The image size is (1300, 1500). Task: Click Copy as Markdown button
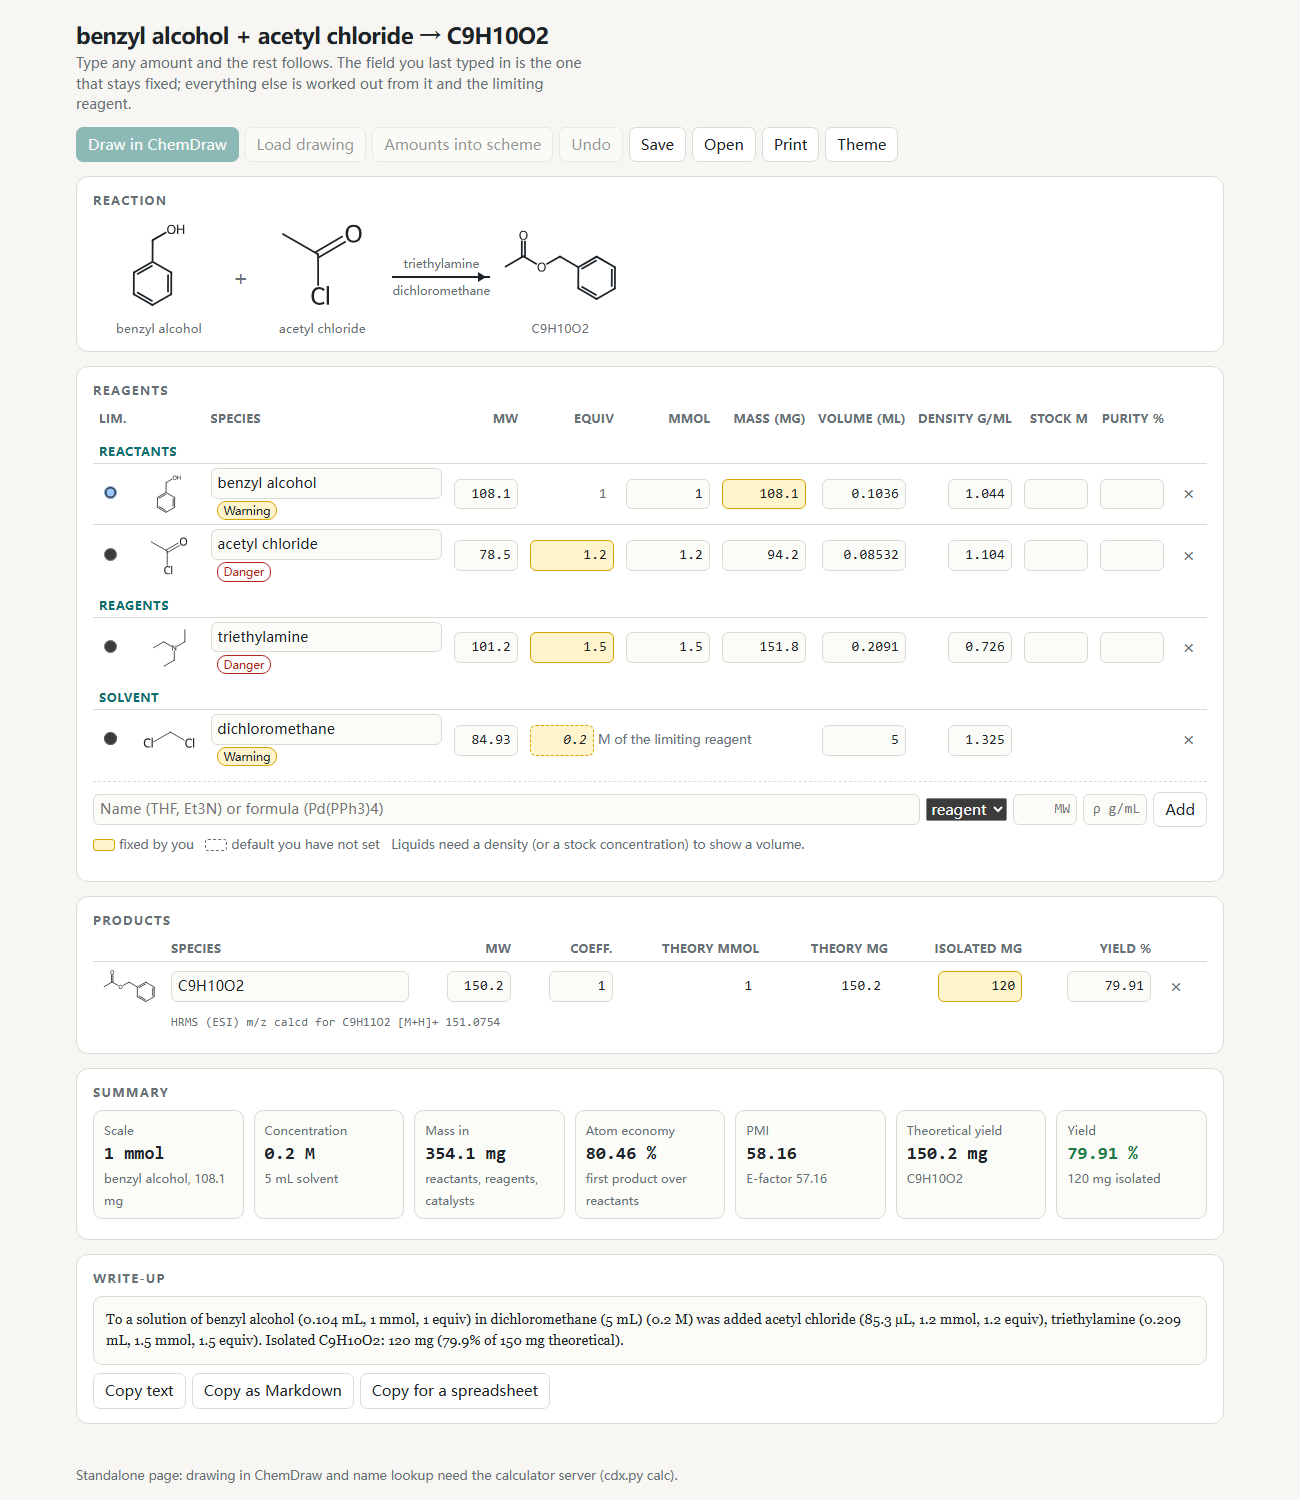click(272, 1391)
